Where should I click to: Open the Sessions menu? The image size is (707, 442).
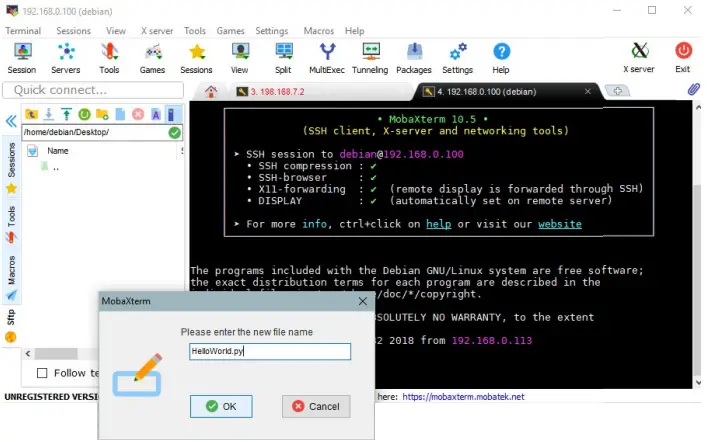click(x=73, y=31)
